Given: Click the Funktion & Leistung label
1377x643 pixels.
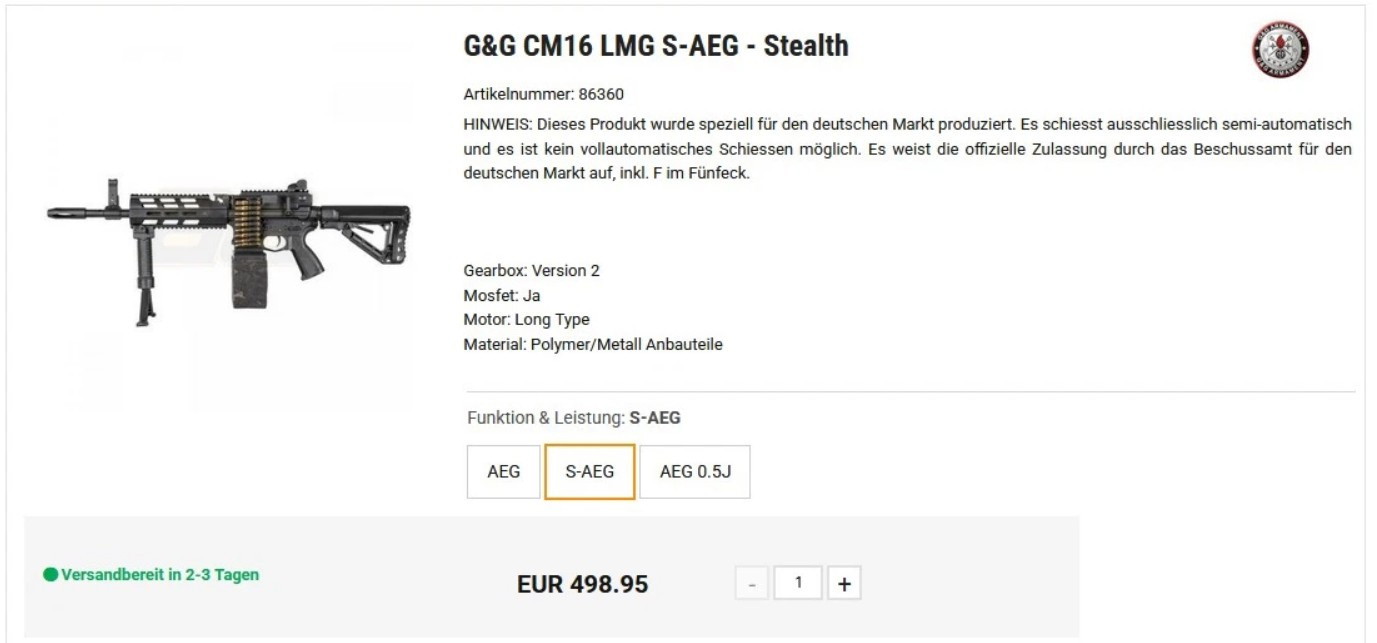Looking at the screenshot, I should click(546, 418).
